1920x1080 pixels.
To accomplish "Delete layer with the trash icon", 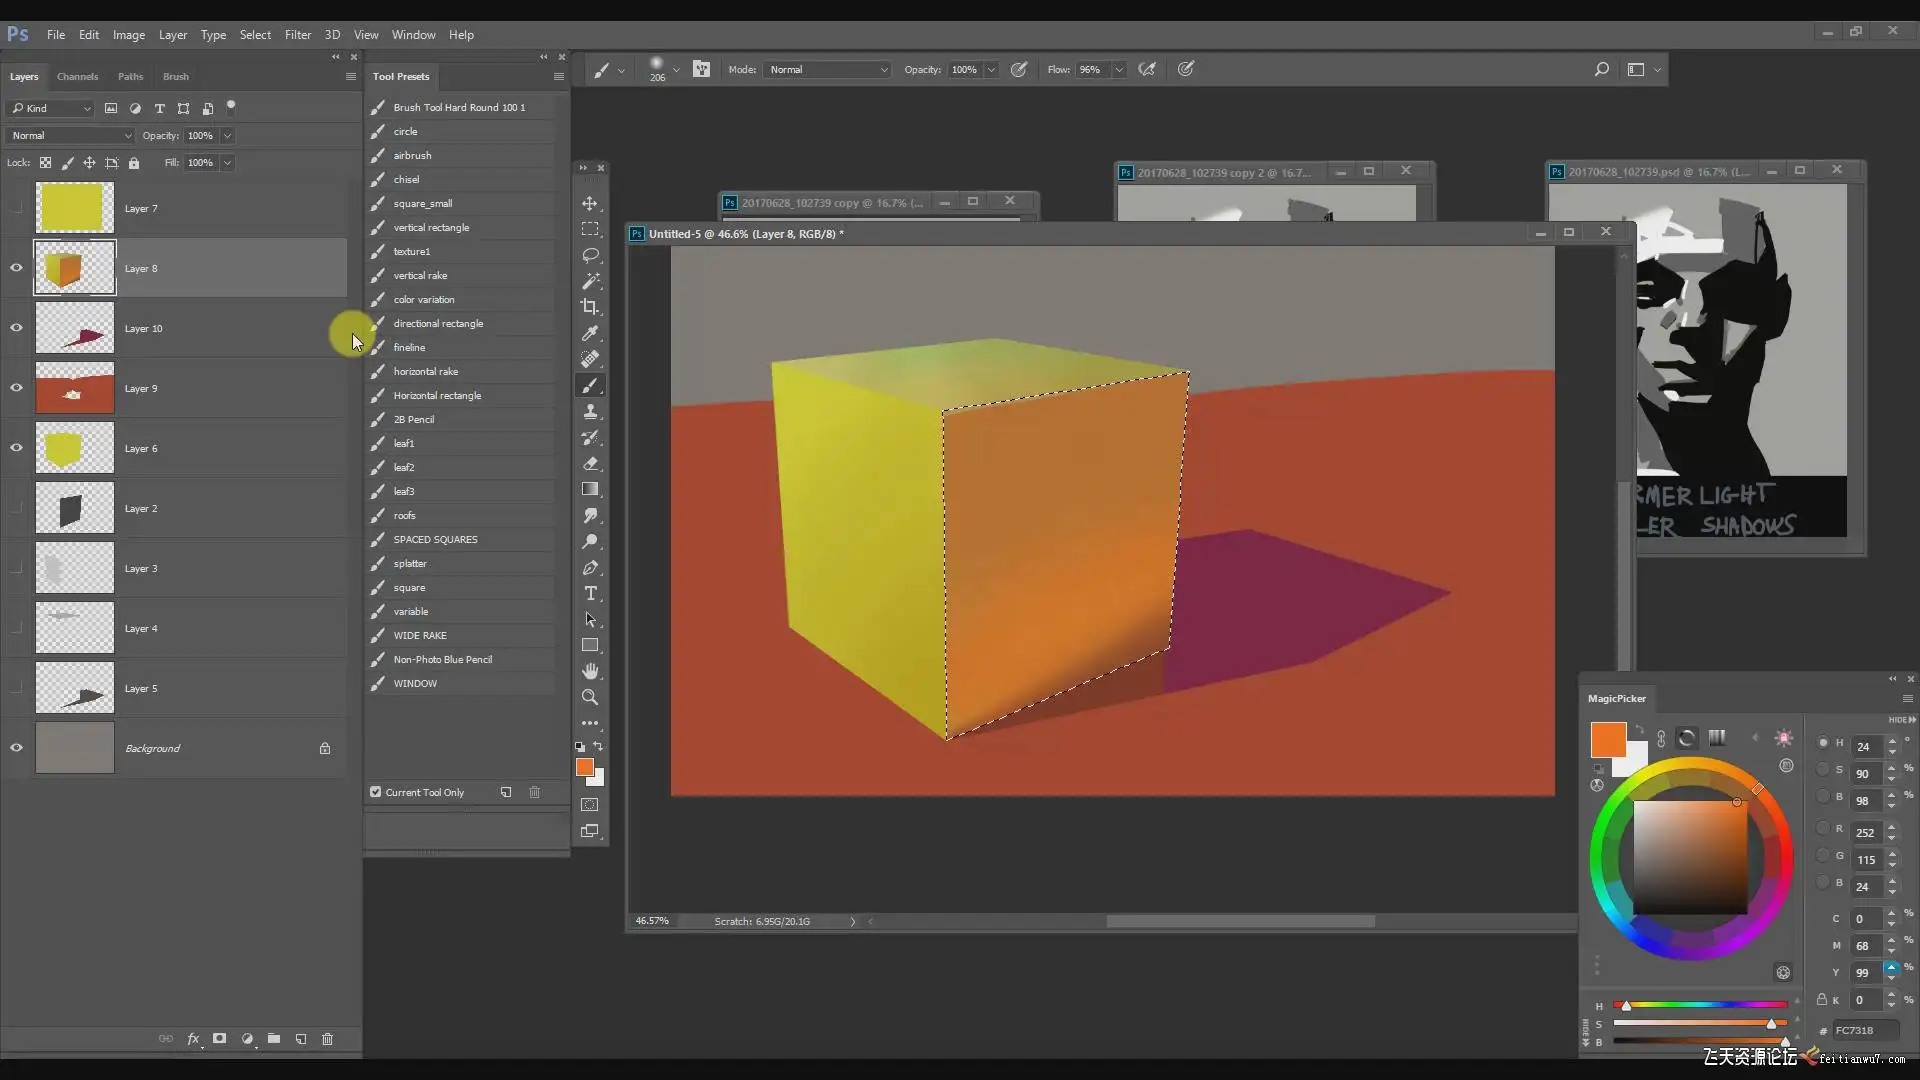I will 327,1039.
